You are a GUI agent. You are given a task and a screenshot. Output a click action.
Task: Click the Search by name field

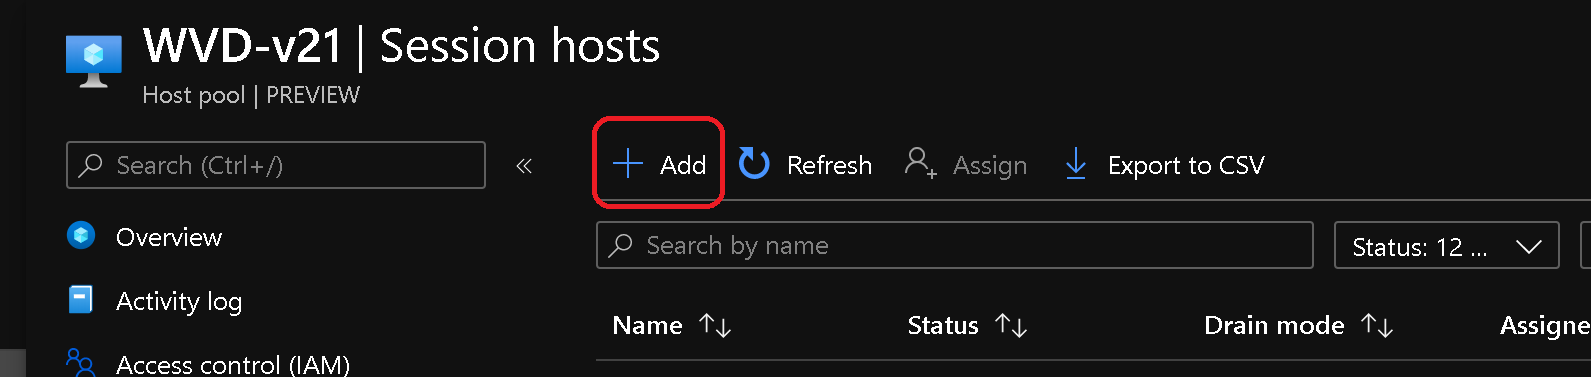(x=955, y=245)
